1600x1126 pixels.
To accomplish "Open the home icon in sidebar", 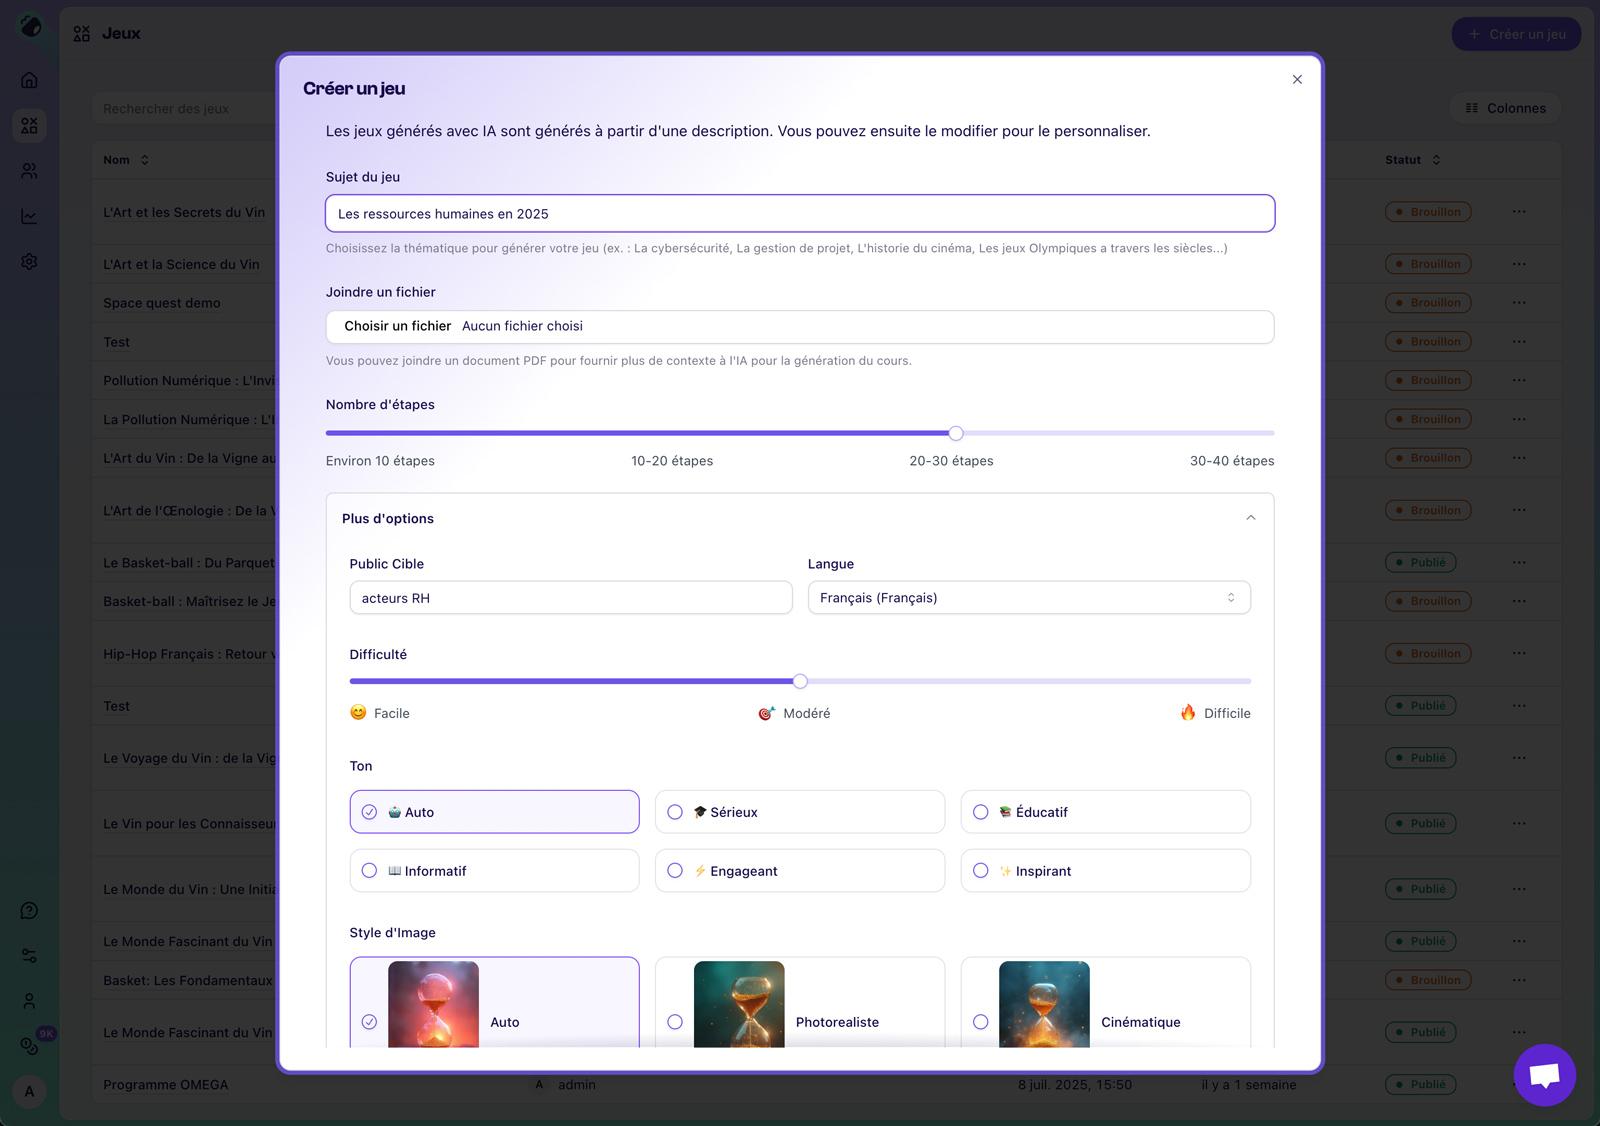I will click(29, 80).
